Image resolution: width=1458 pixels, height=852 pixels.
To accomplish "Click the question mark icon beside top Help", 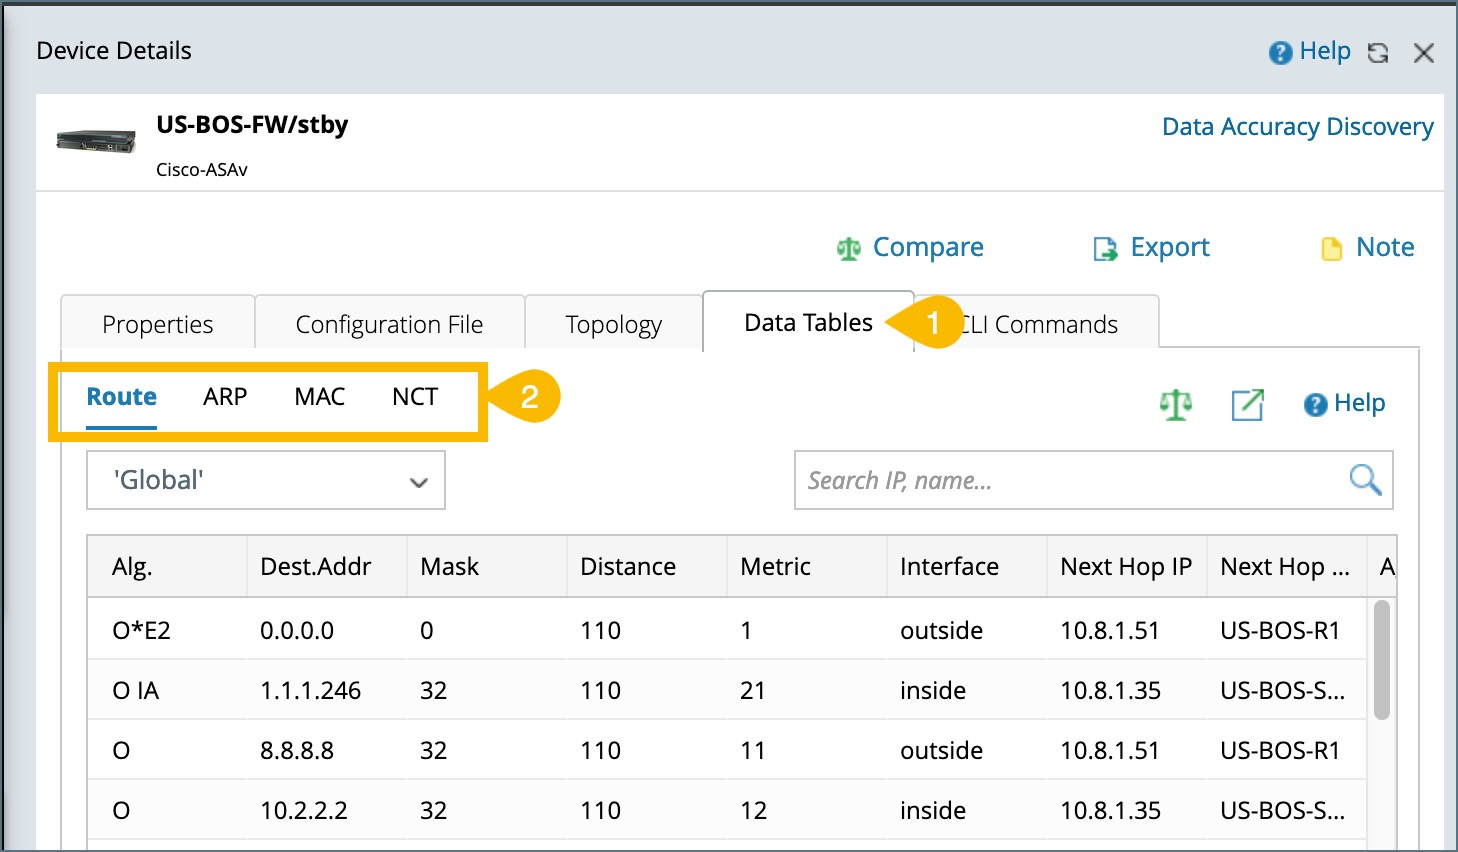I will [x=1280, y=53].
